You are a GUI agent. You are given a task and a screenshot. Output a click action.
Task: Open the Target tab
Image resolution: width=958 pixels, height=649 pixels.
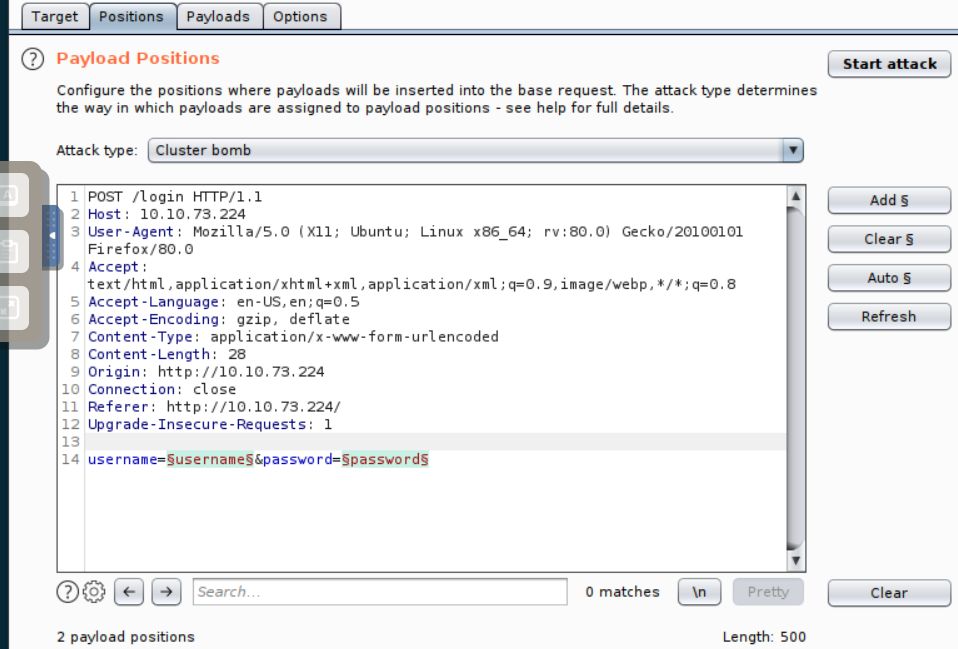(x=54, y=16)
